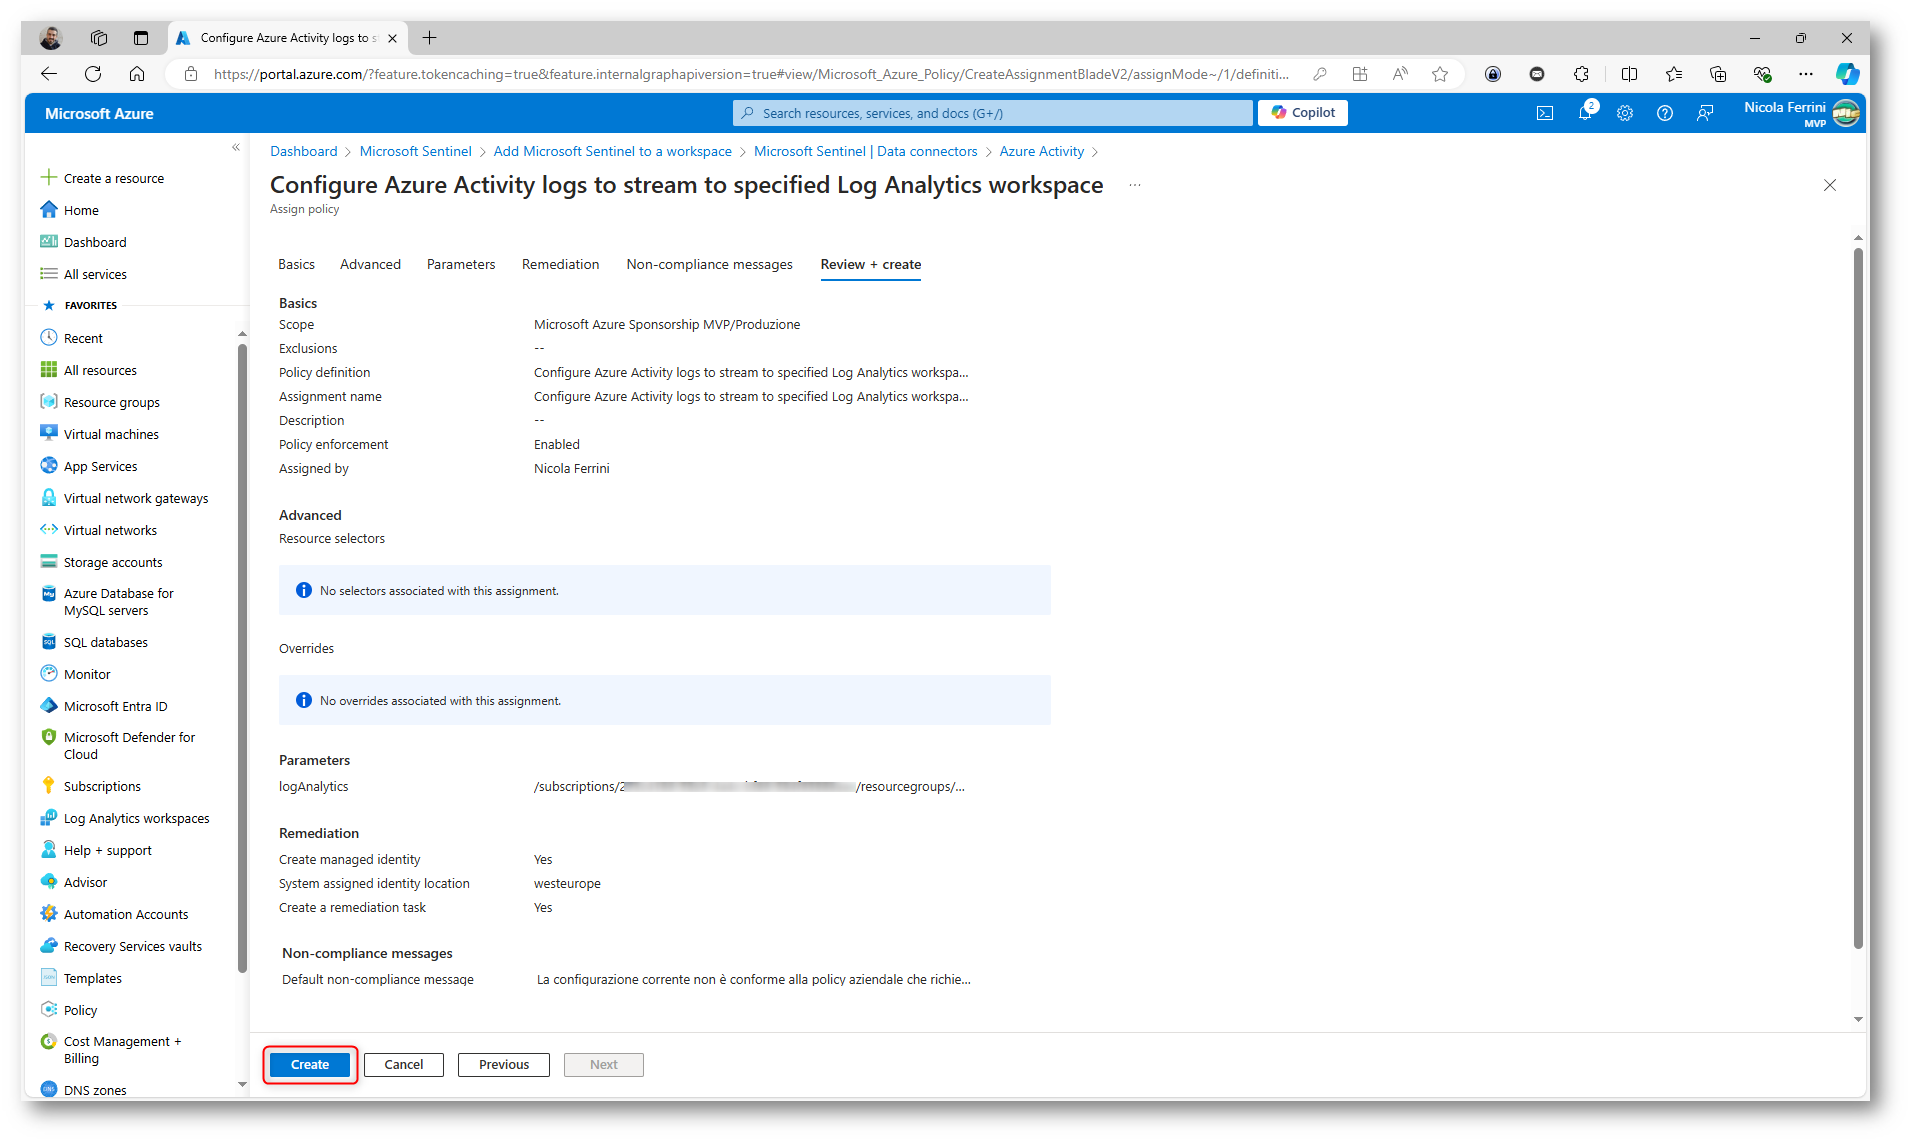Open Azure Cloud Shell icon
The width and height of the screenshot is (1912, 1143).
[1545, 113]
